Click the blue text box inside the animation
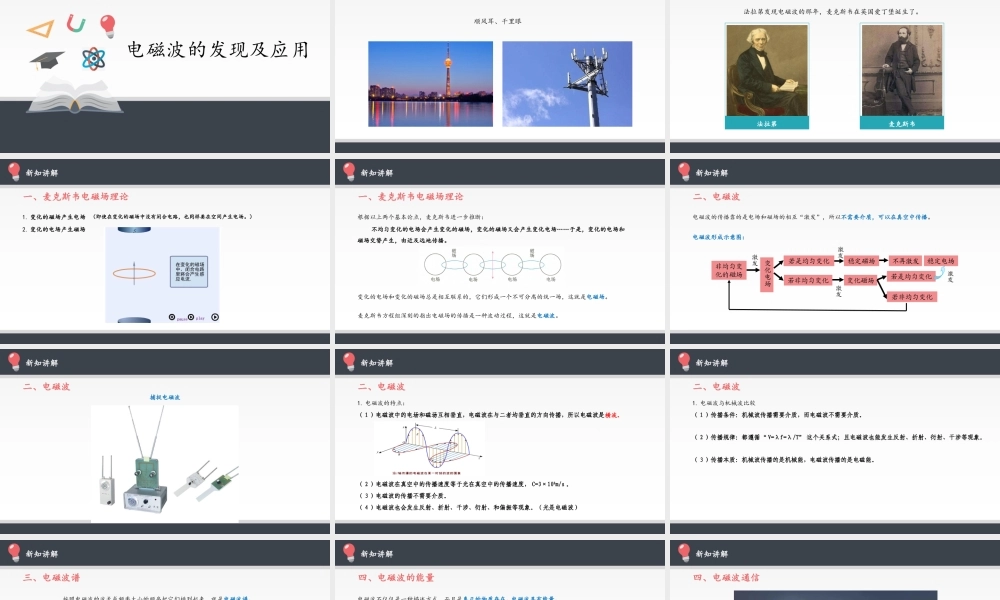 click(189, 272)
